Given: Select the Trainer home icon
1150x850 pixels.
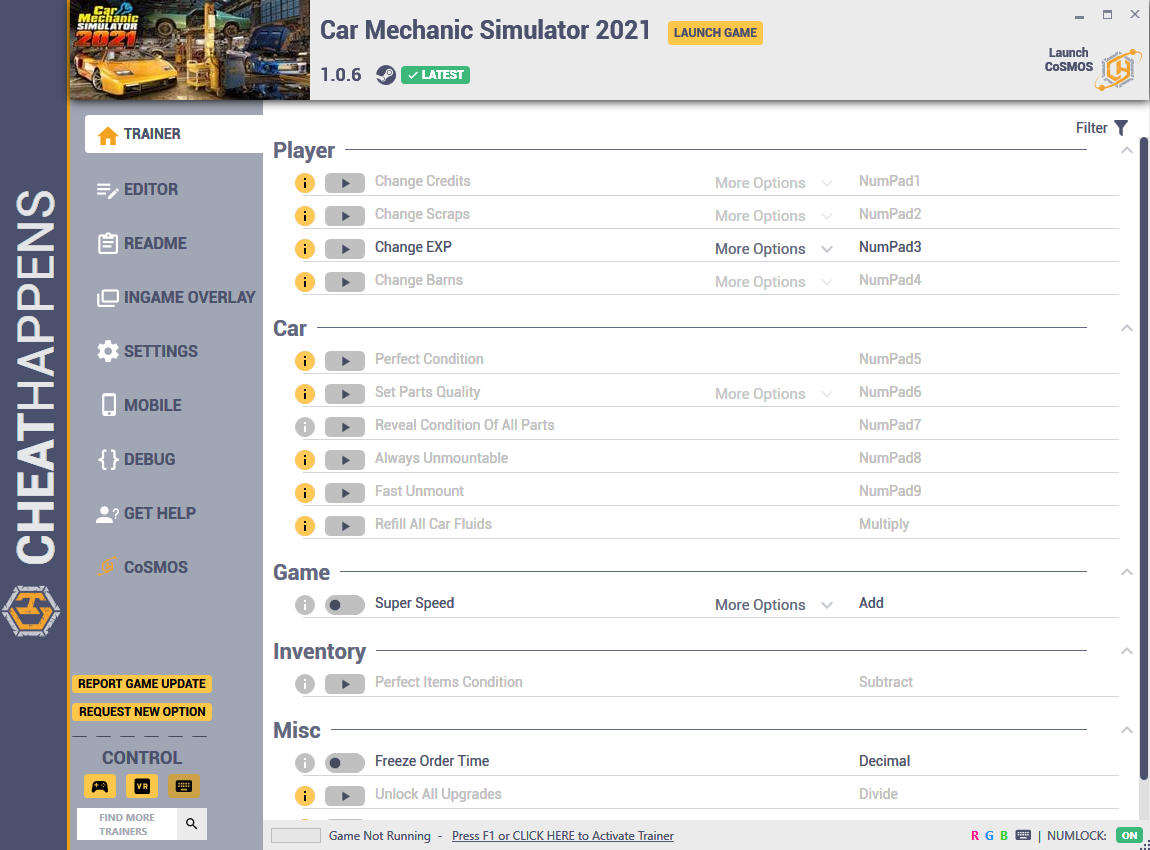Looking at the screenshot, I should pos(108,133).
